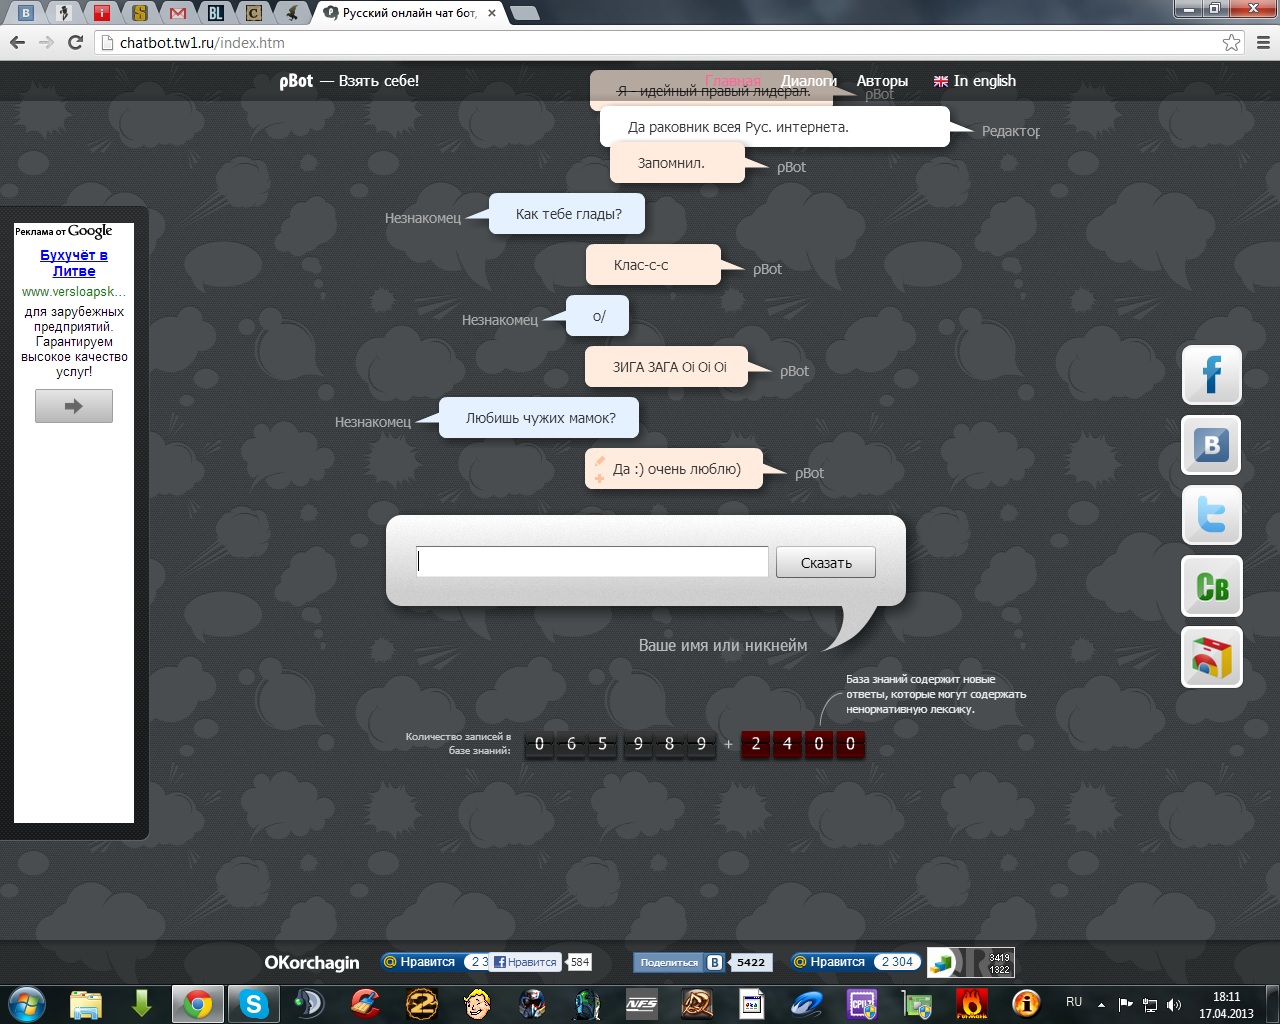Switch to the VK browser tab

[x=27, y=13]
